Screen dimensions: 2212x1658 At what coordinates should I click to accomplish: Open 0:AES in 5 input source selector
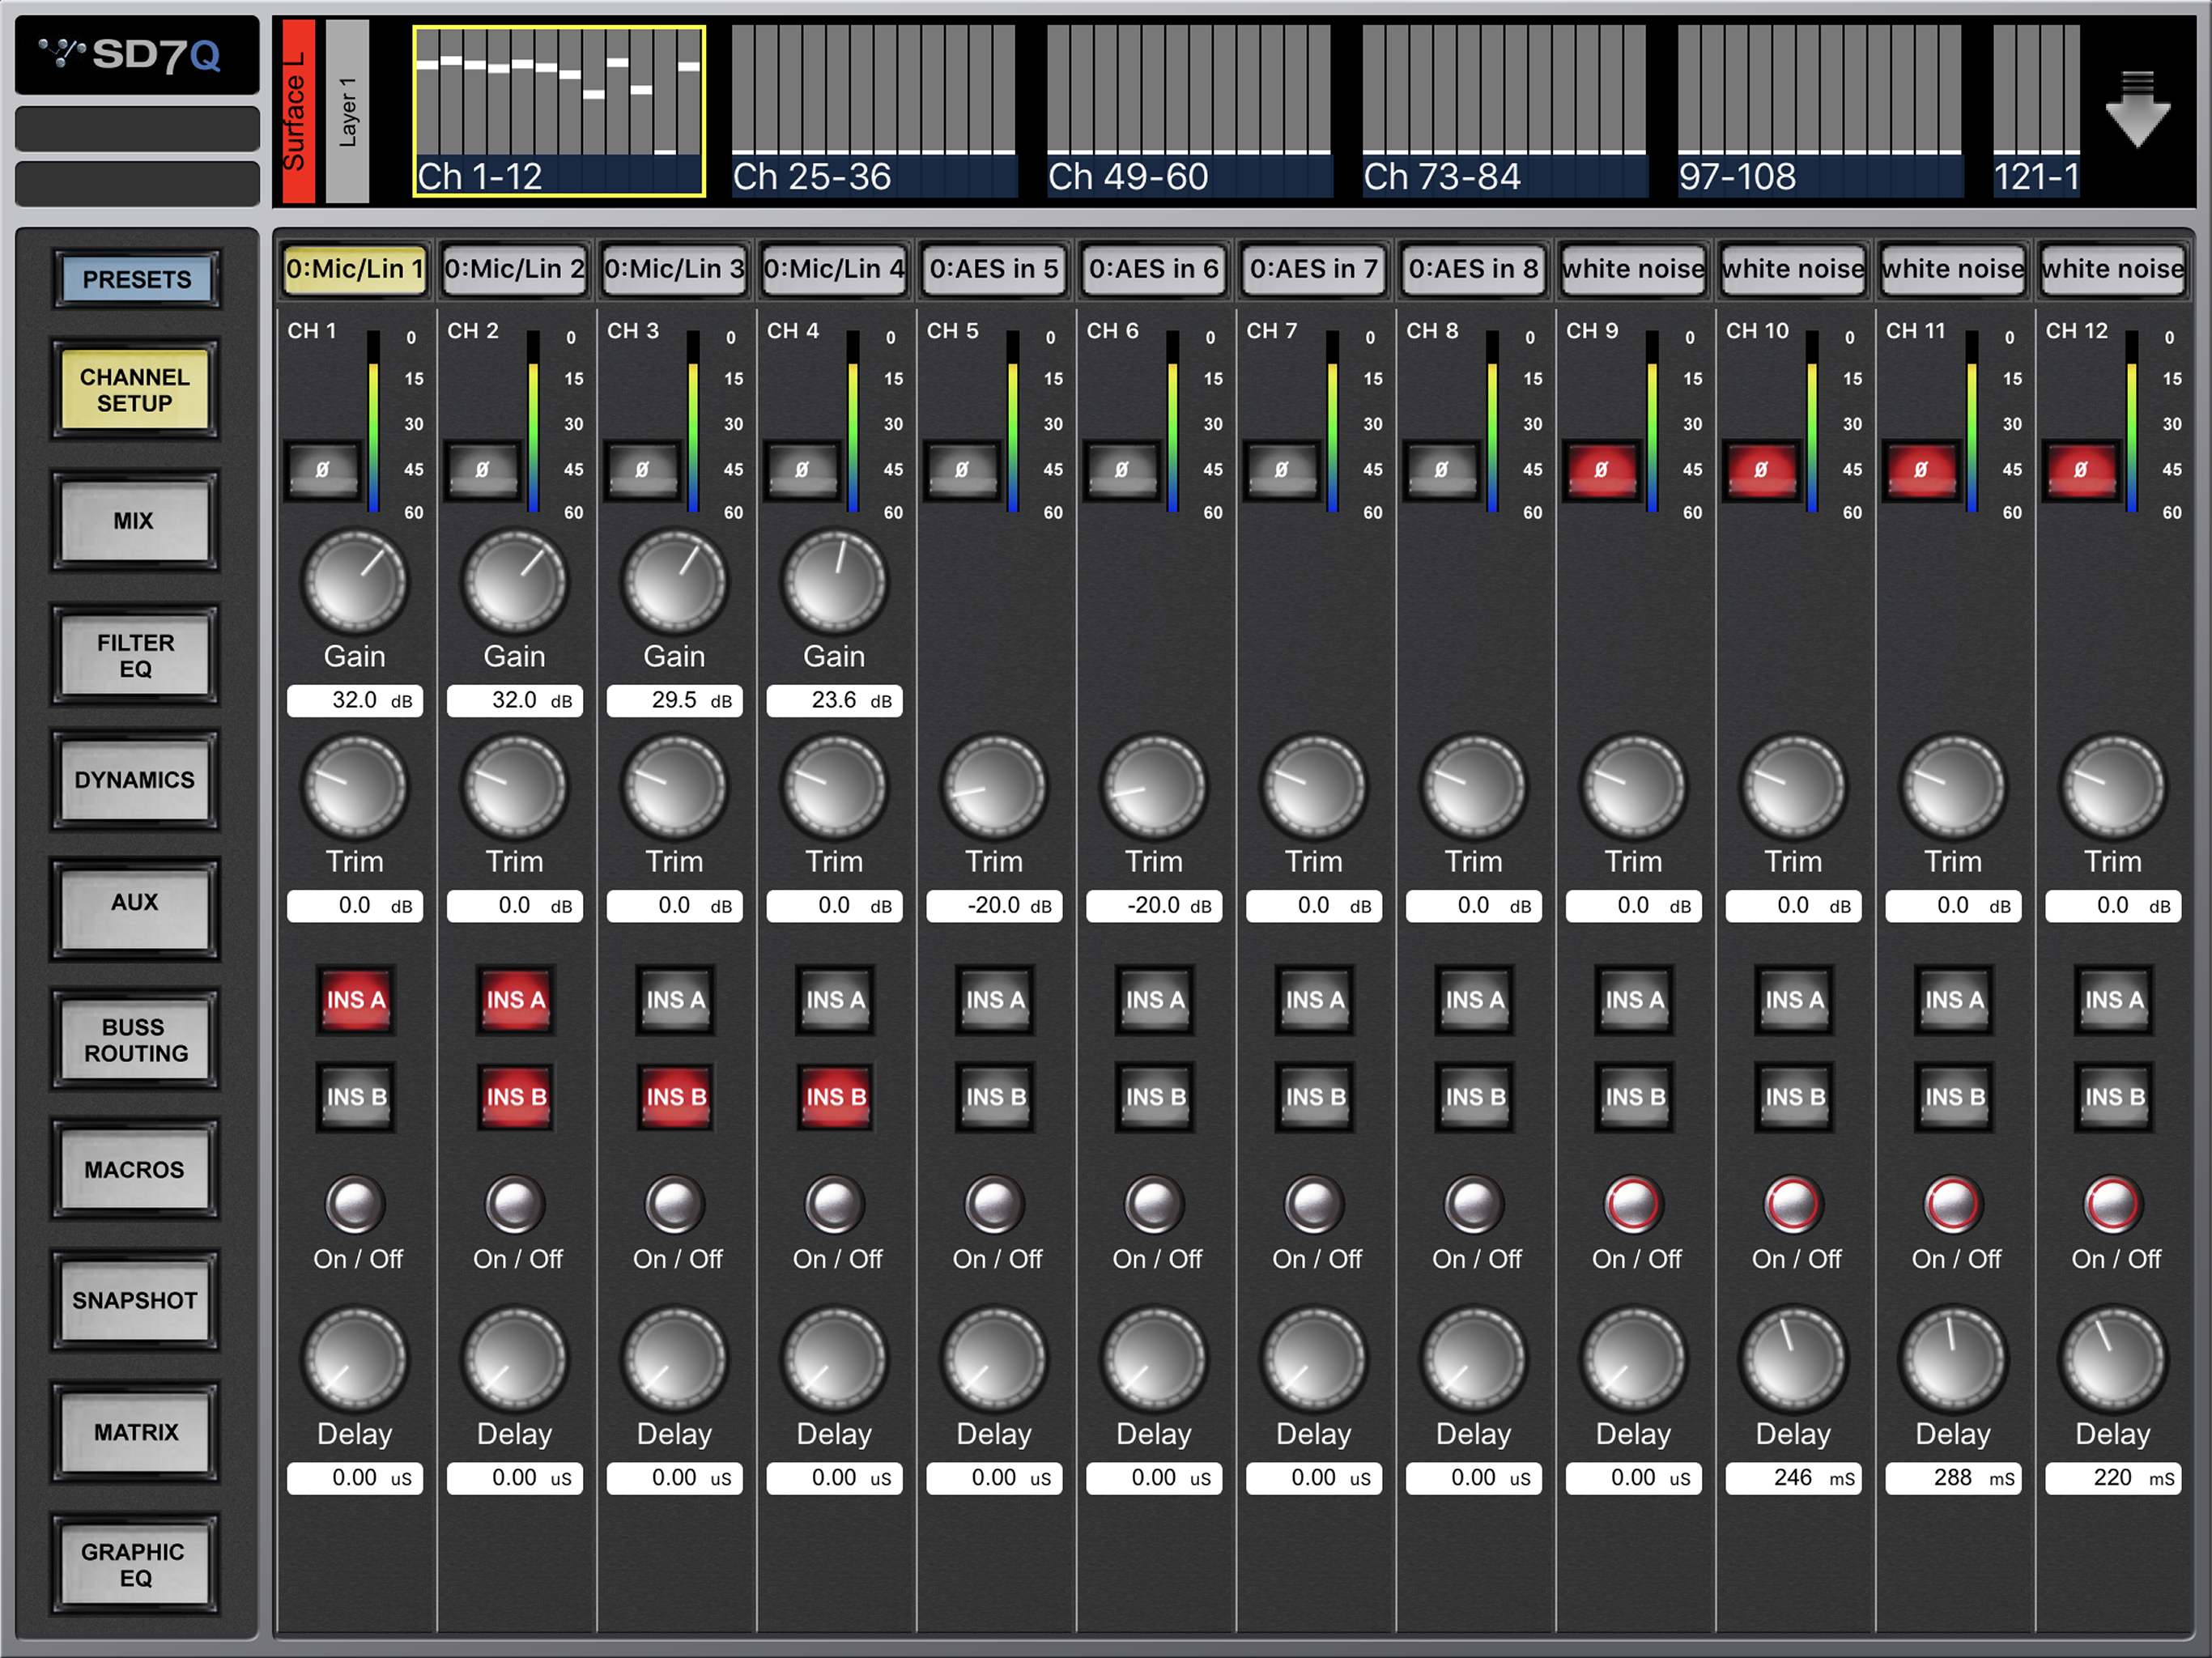[994, 269]
